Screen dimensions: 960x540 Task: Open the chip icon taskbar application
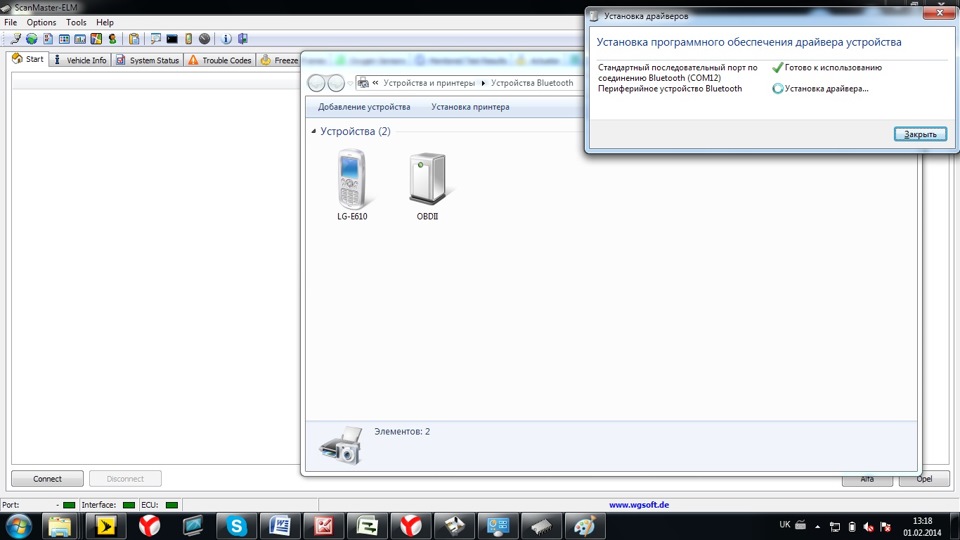(x=541, y=526)
